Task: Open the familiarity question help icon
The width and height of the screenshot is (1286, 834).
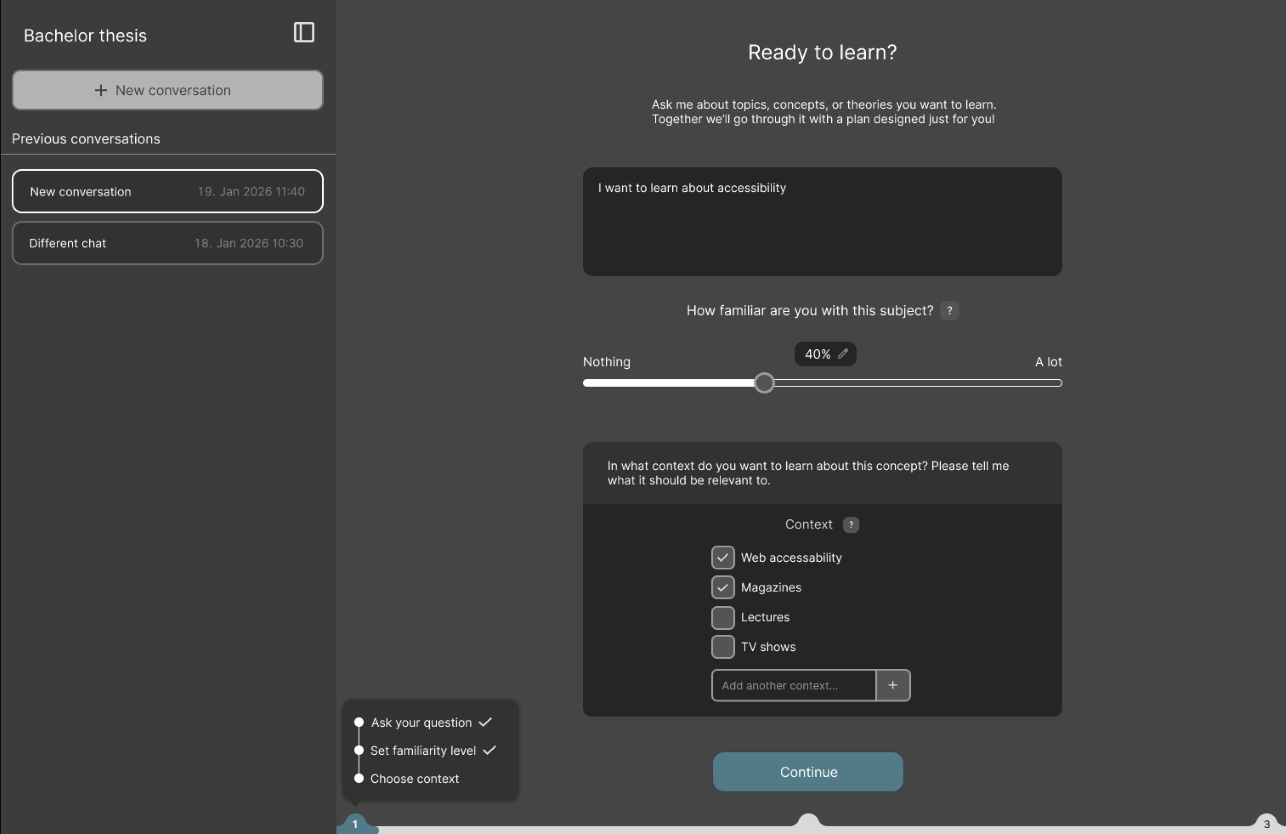Action: pos(949,311)
